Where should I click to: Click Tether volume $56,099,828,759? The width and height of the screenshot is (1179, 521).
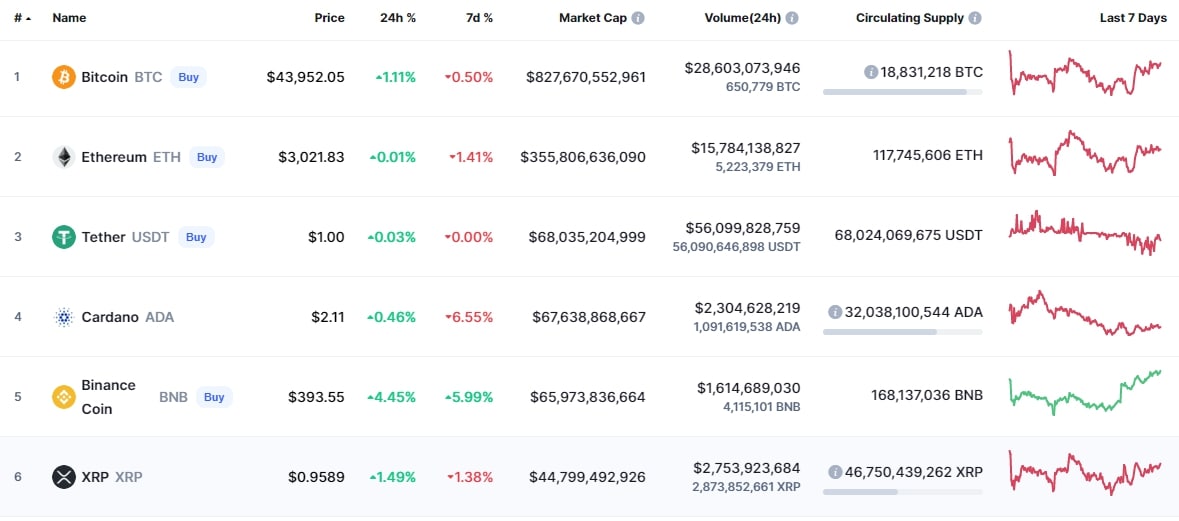743,228
